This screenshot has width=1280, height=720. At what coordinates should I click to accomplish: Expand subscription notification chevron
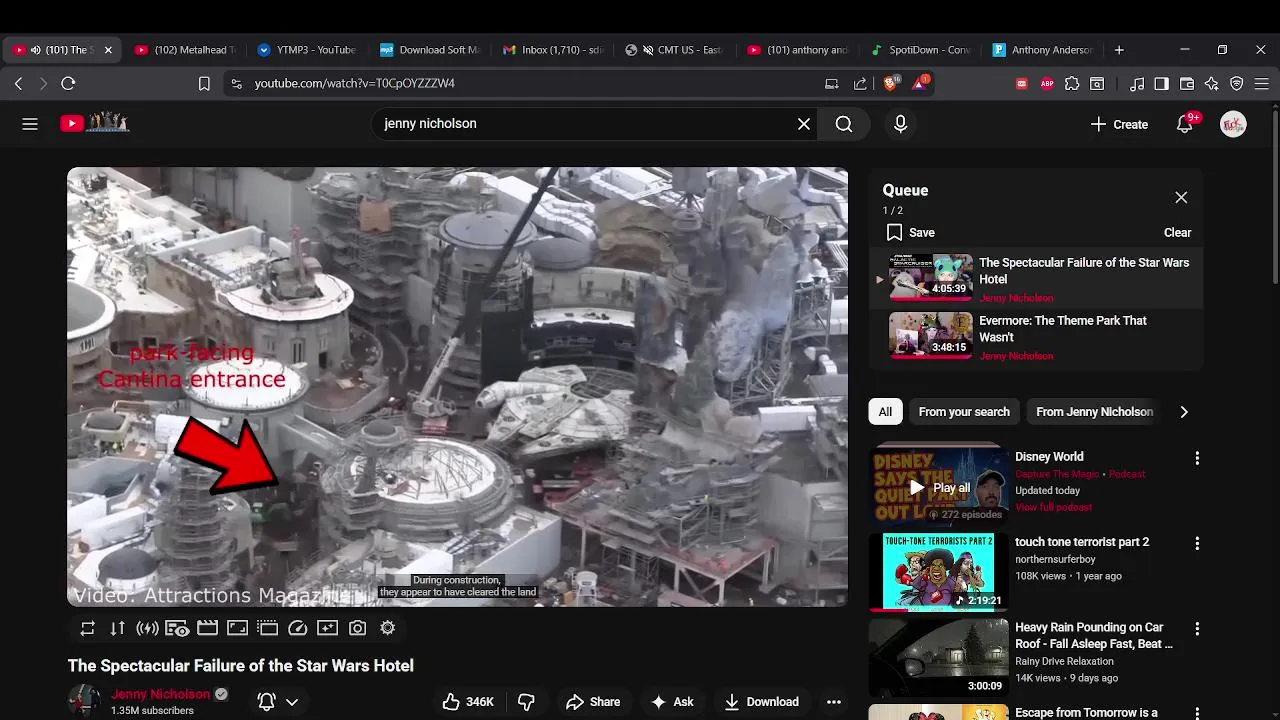click(x=292, y=702)
